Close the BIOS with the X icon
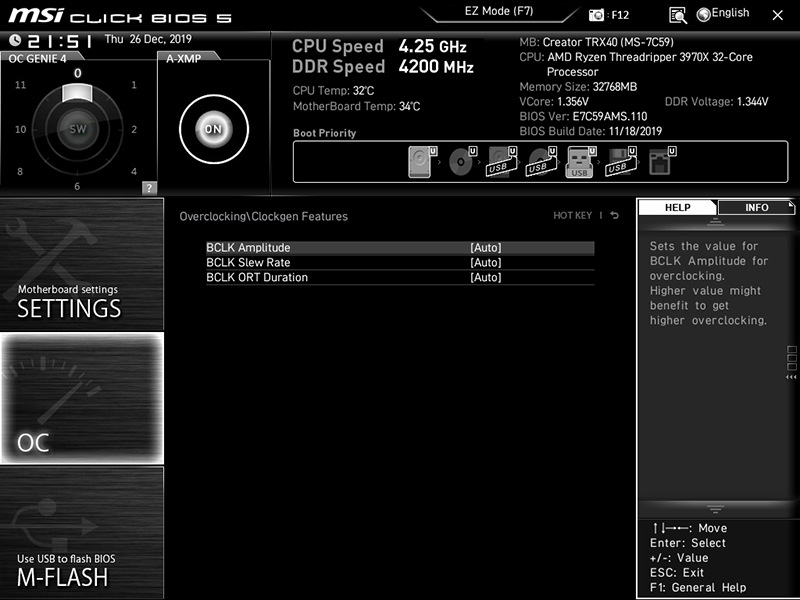This screenshot has width=800, height=600. (x=778, y=15)
